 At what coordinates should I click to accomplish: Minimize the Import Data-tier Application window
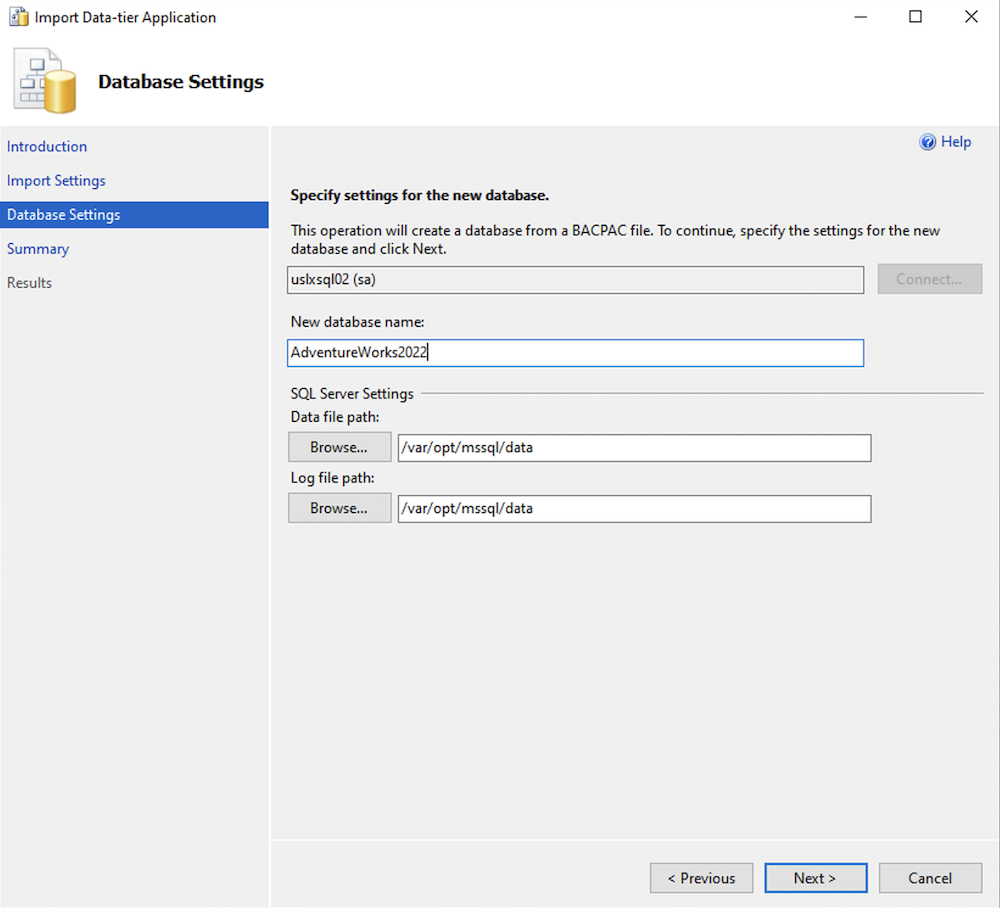click(x=860, y=16)
